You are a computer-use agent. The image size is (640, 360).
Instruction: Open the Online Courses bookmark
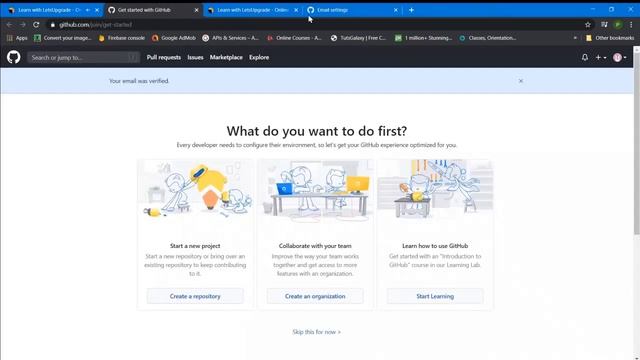point(295,38)
